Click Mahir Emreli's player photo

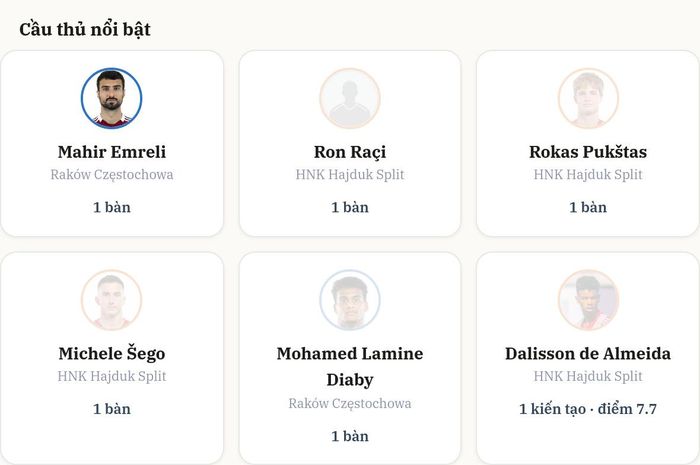click(112, 98)
